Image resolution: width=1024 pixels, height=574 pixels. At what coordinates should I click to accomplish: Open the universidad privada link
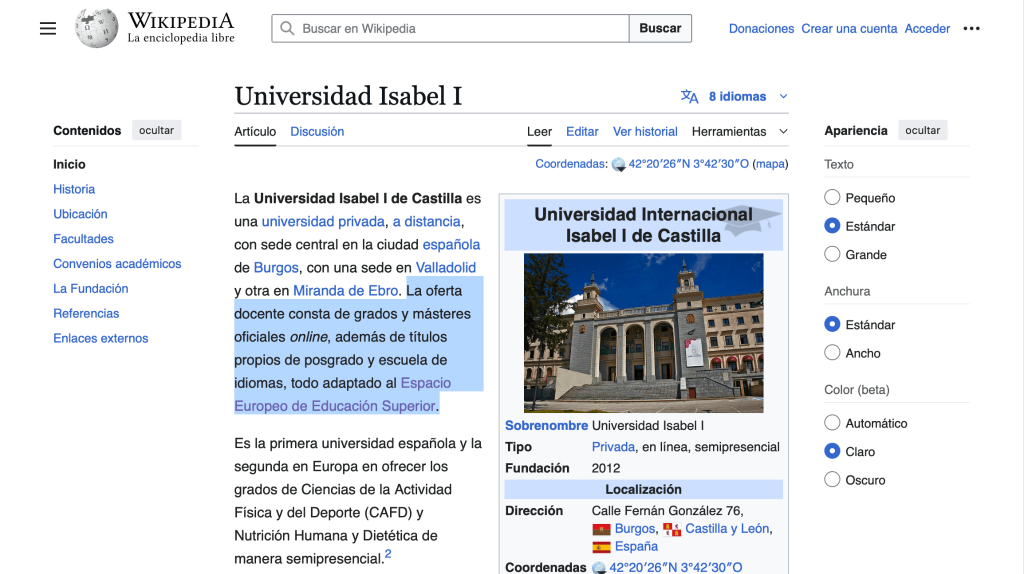[x=323, y=221]
